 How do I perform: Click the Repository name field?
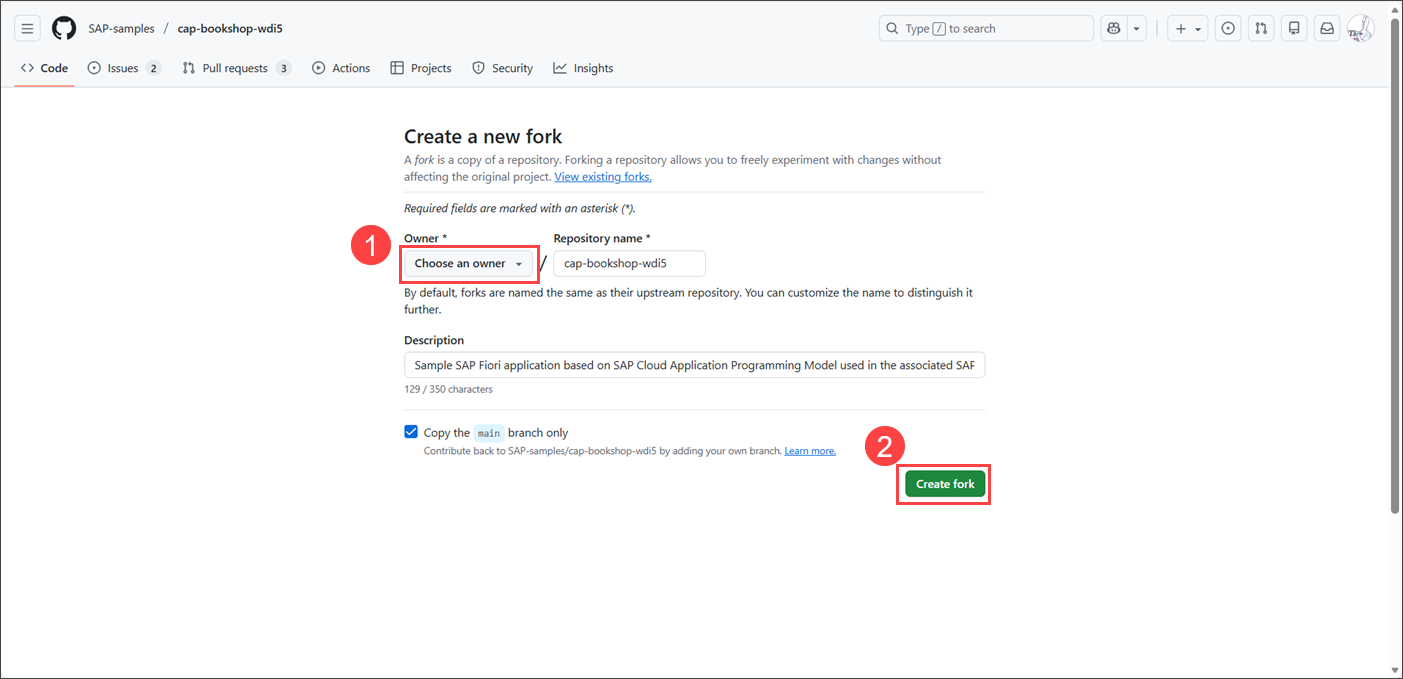[x=629, y=263]
